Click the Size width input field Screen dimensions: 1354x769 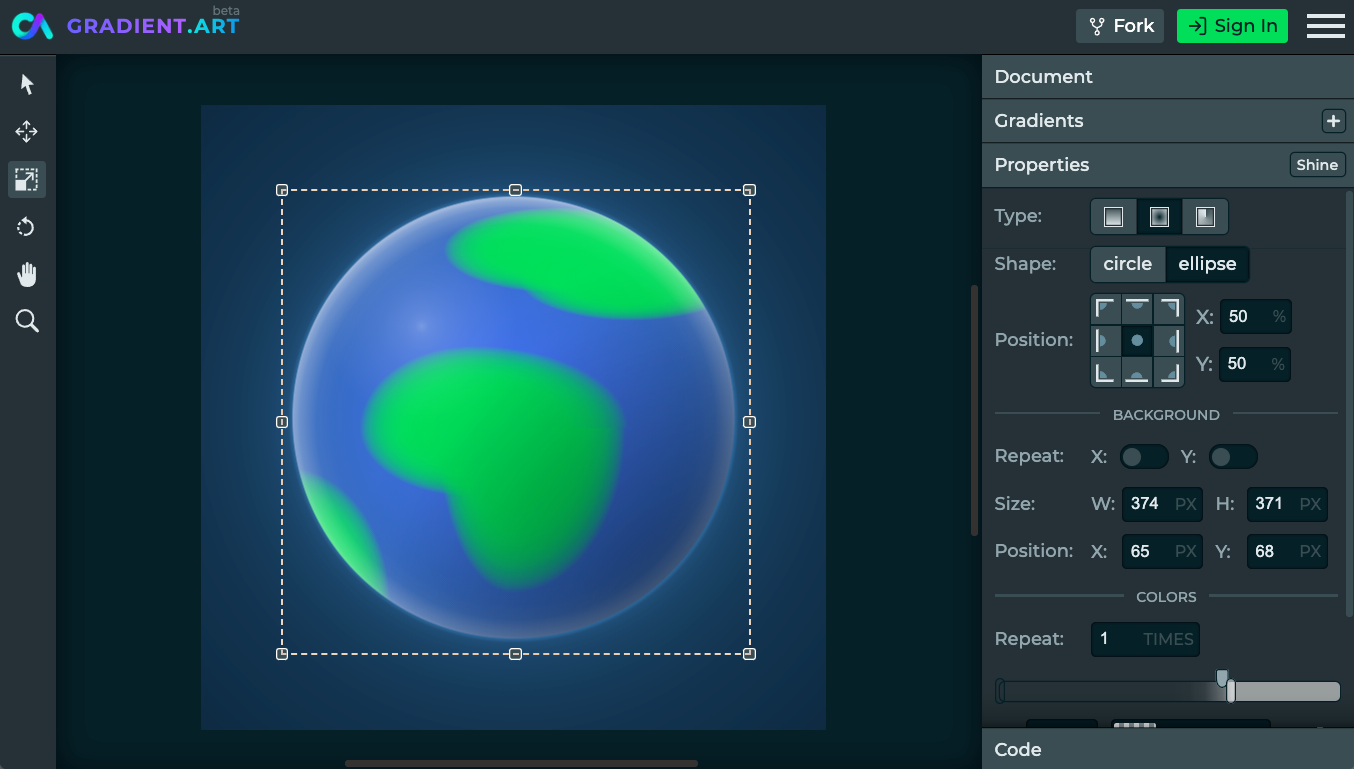[x=1162, y=504]
